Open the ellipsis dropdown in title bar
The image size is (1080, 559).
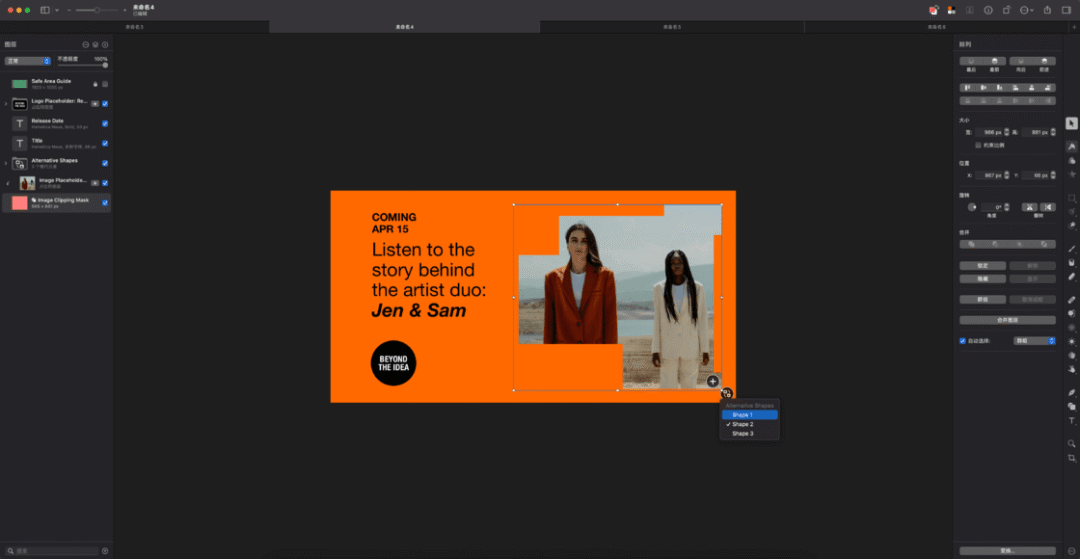[1026, 10]
